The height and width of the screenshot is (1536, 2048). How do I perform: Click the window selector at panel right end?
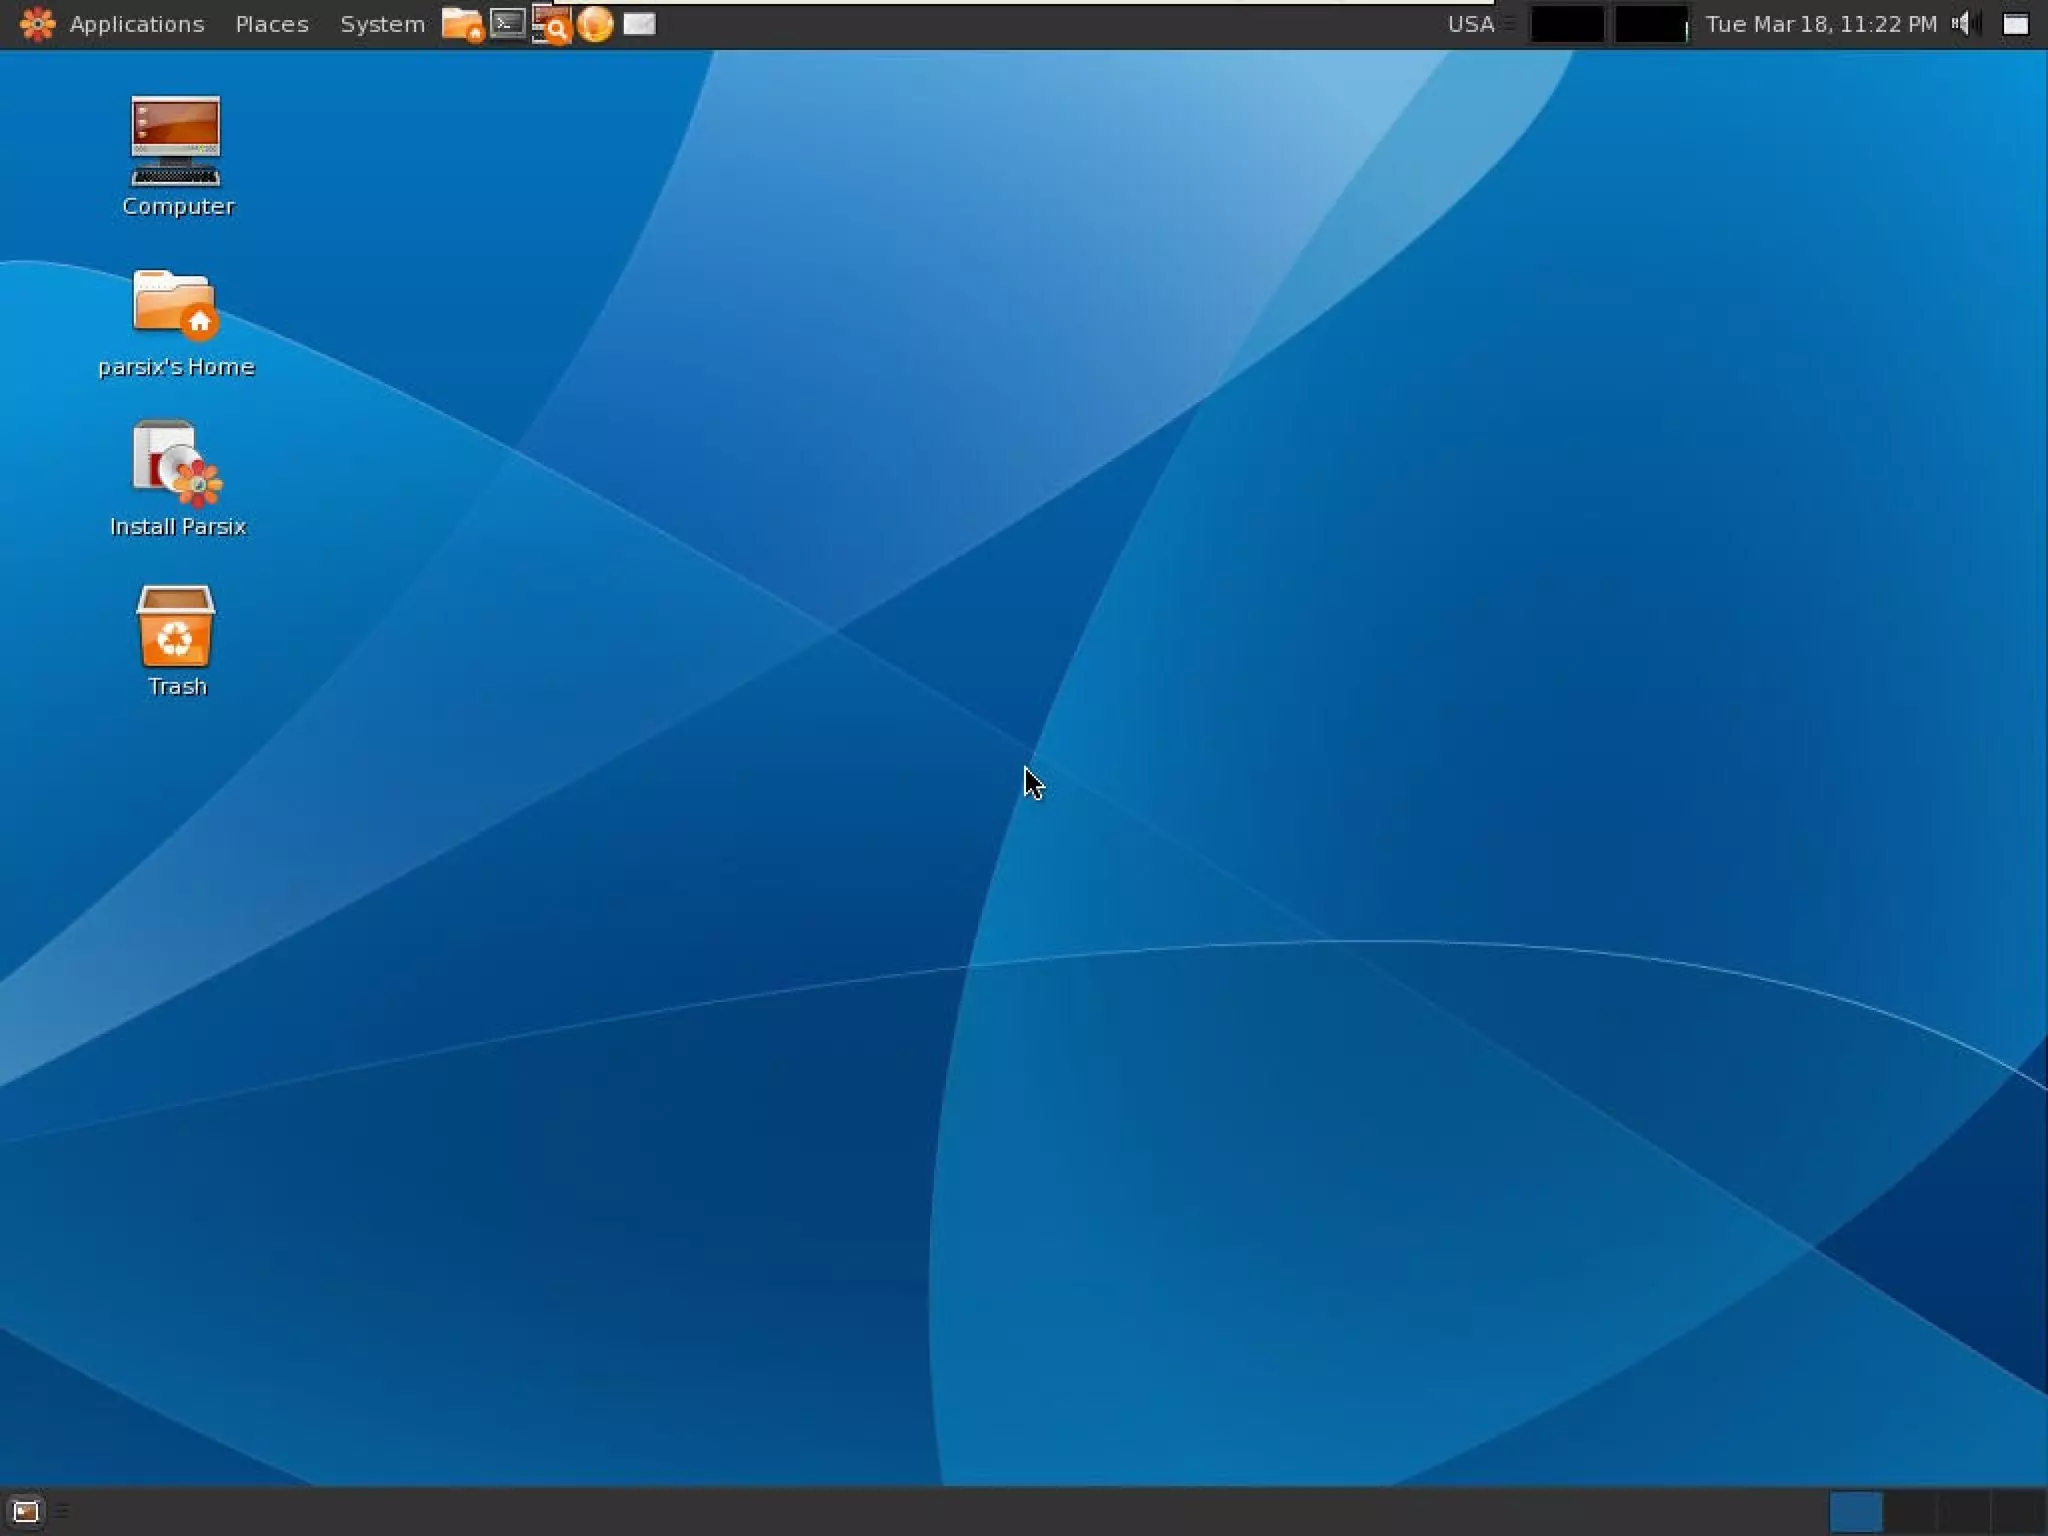coord(2015,24)
